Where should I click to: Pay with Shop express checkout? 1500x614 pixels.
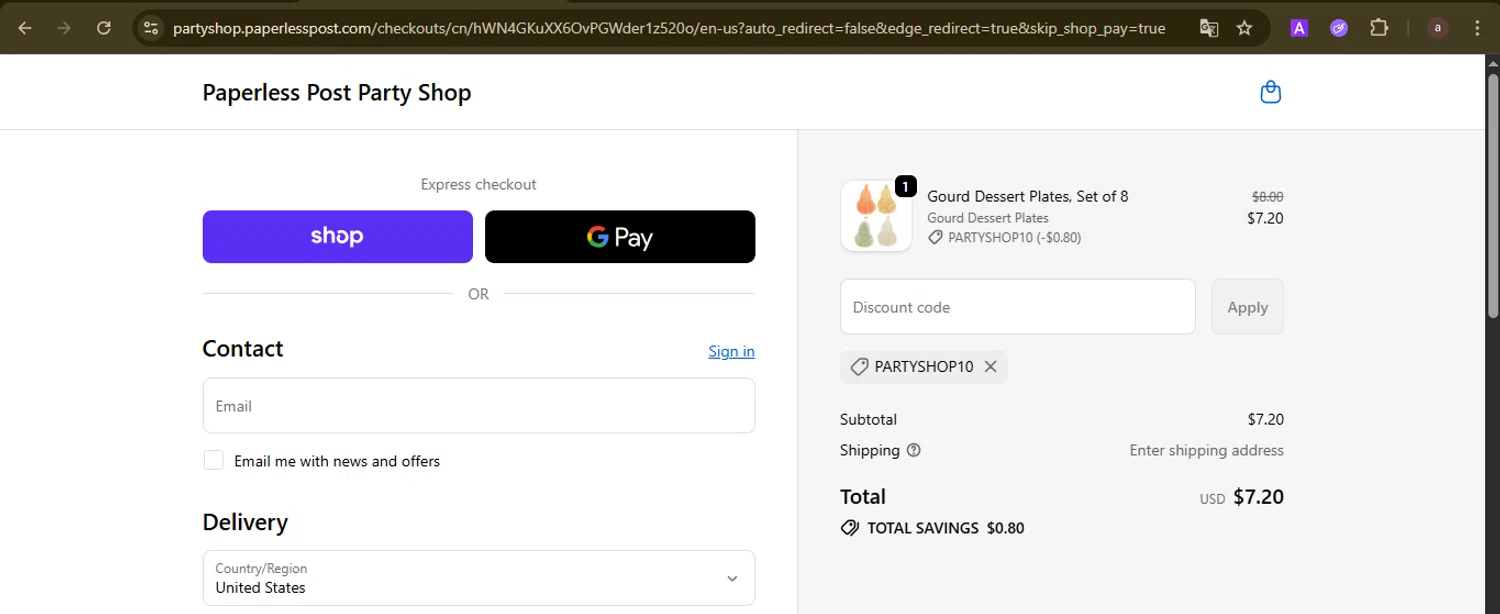337,237
